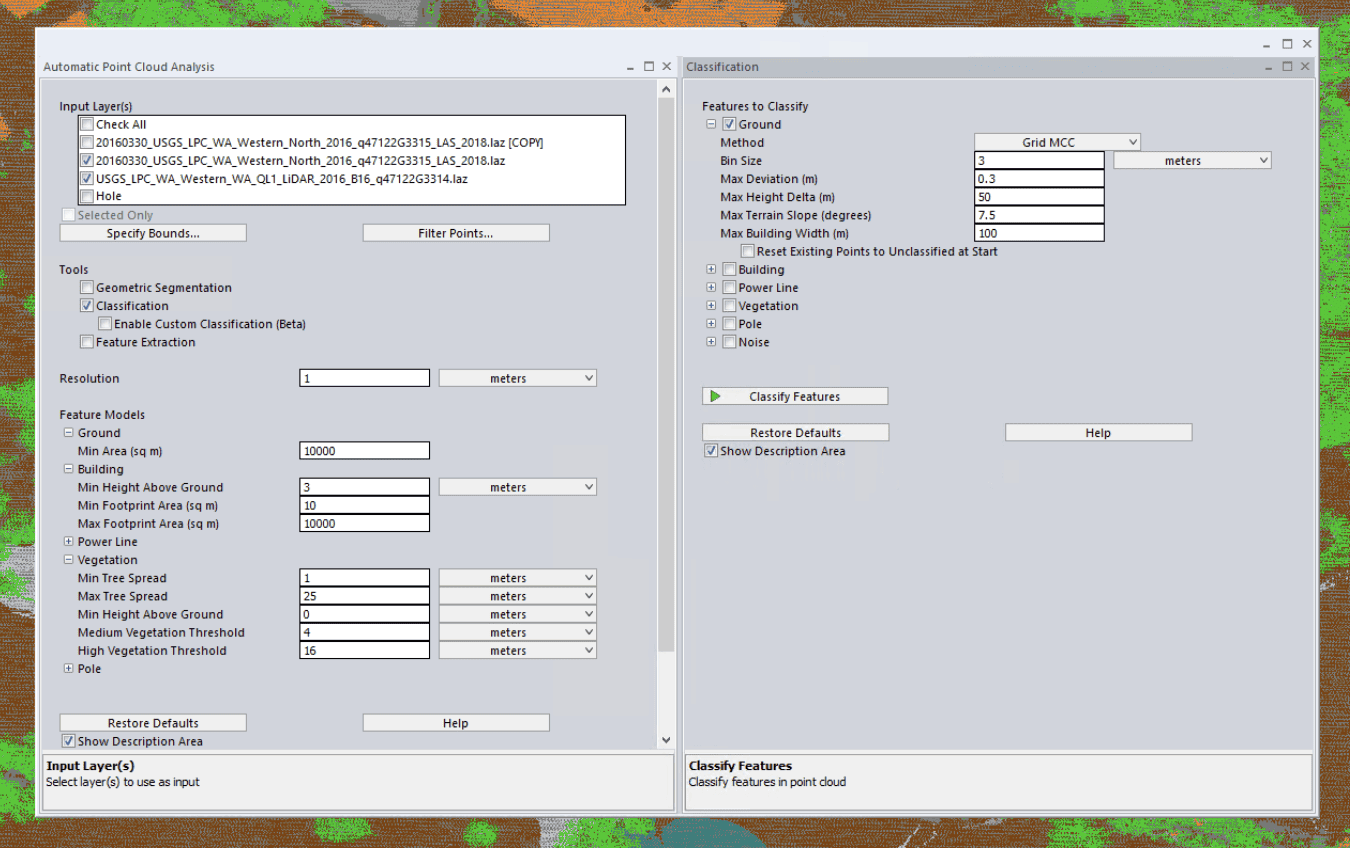Maximize the Classification panel
The width and height of the screenshot is (1350, 848).
[1287, 66]
